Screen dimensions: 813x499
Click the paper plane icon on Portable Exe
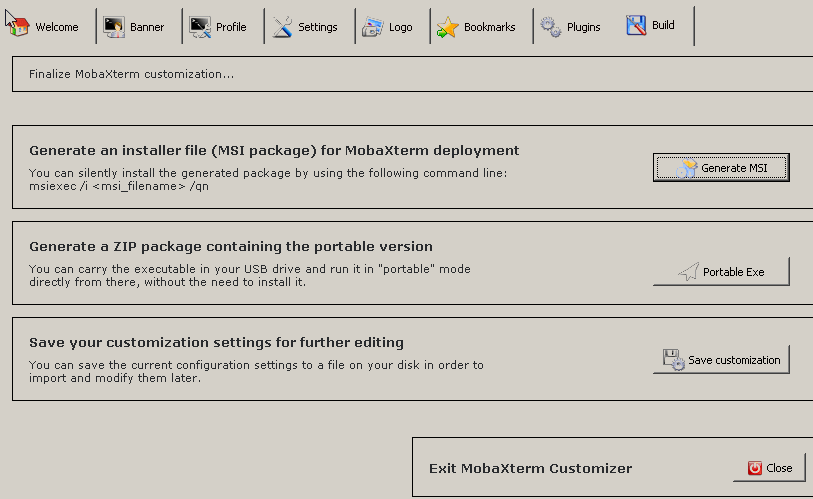point(688,272)
